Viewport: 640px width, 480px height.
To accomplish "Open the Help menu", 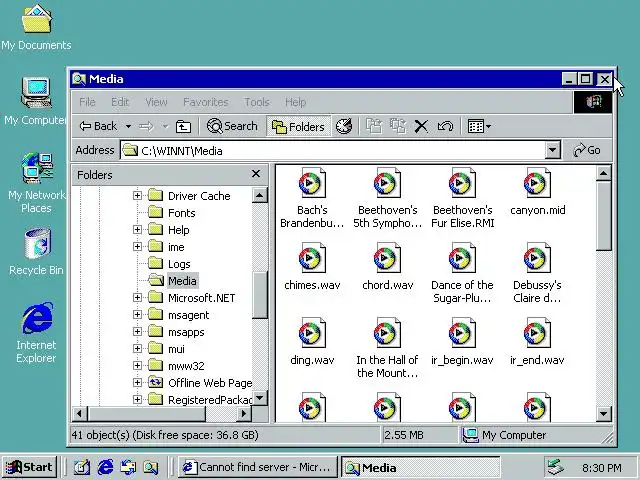I will [296, 102].
